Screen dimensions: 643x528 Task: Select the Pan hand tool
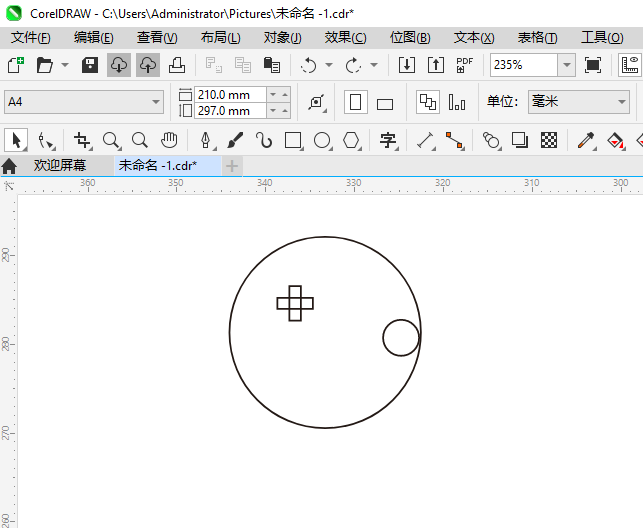click(x=169, y=140)
